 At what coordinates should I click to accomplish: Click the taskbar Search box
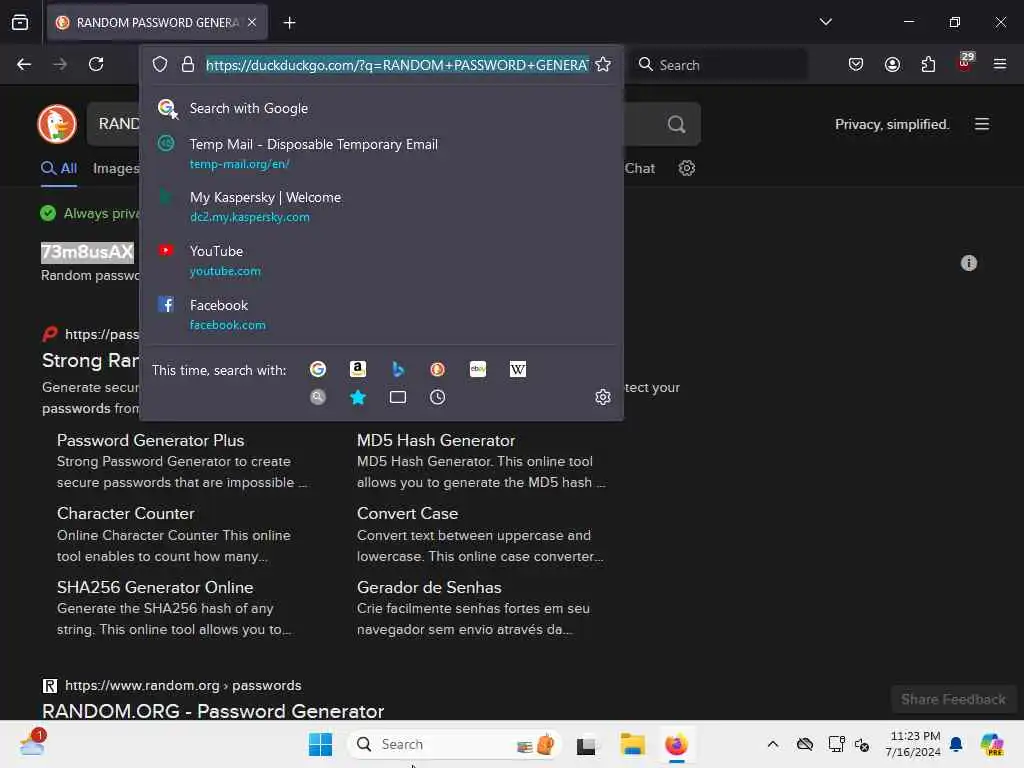click(455, 744)
